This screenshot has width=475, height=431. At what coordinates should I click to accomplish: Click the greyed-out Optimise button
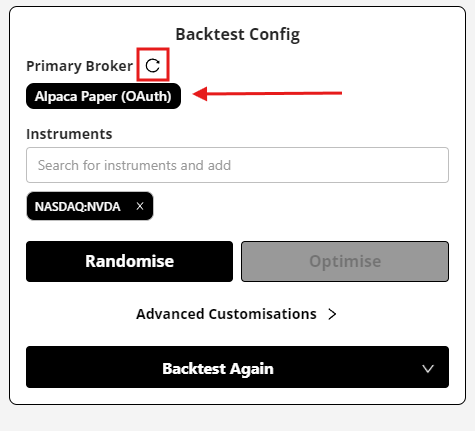point(345,261)
